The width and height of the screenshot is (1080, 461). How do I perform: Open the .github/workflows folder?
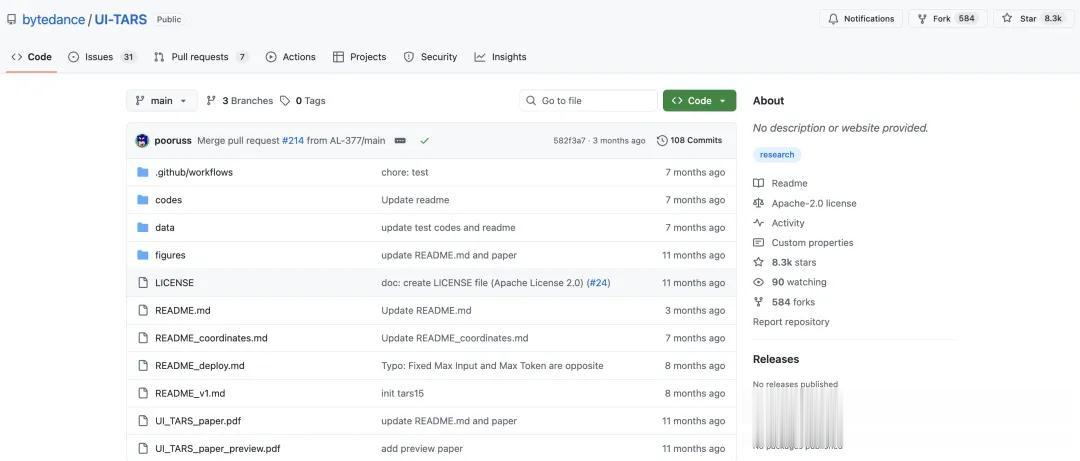(194, 173)
